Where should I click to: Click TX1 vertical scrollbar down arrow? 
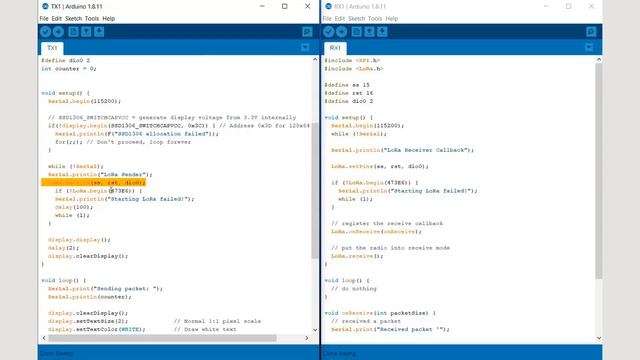pos(315,330)
